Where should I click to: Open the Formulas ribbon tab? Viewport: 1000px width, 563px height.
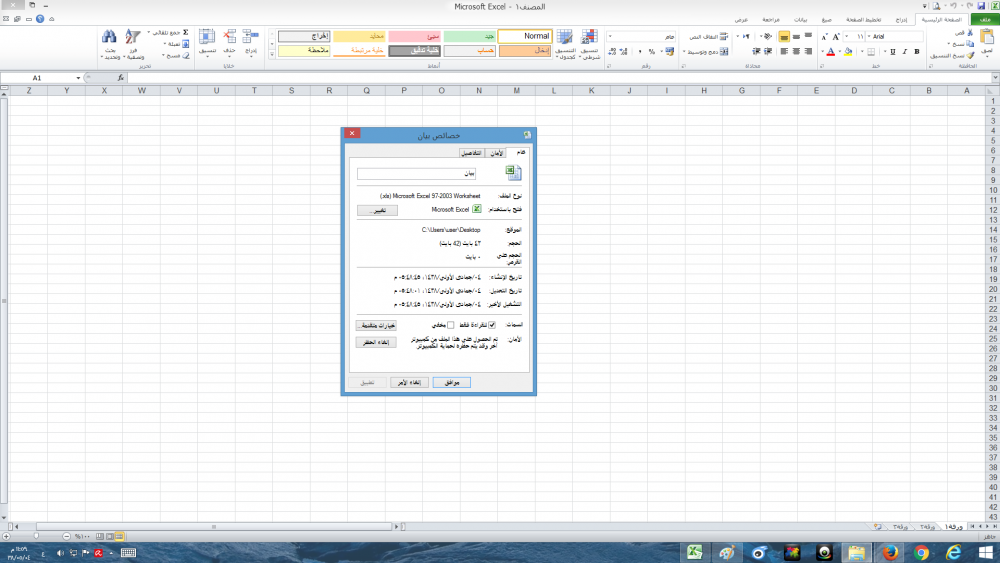pos(827,20)
